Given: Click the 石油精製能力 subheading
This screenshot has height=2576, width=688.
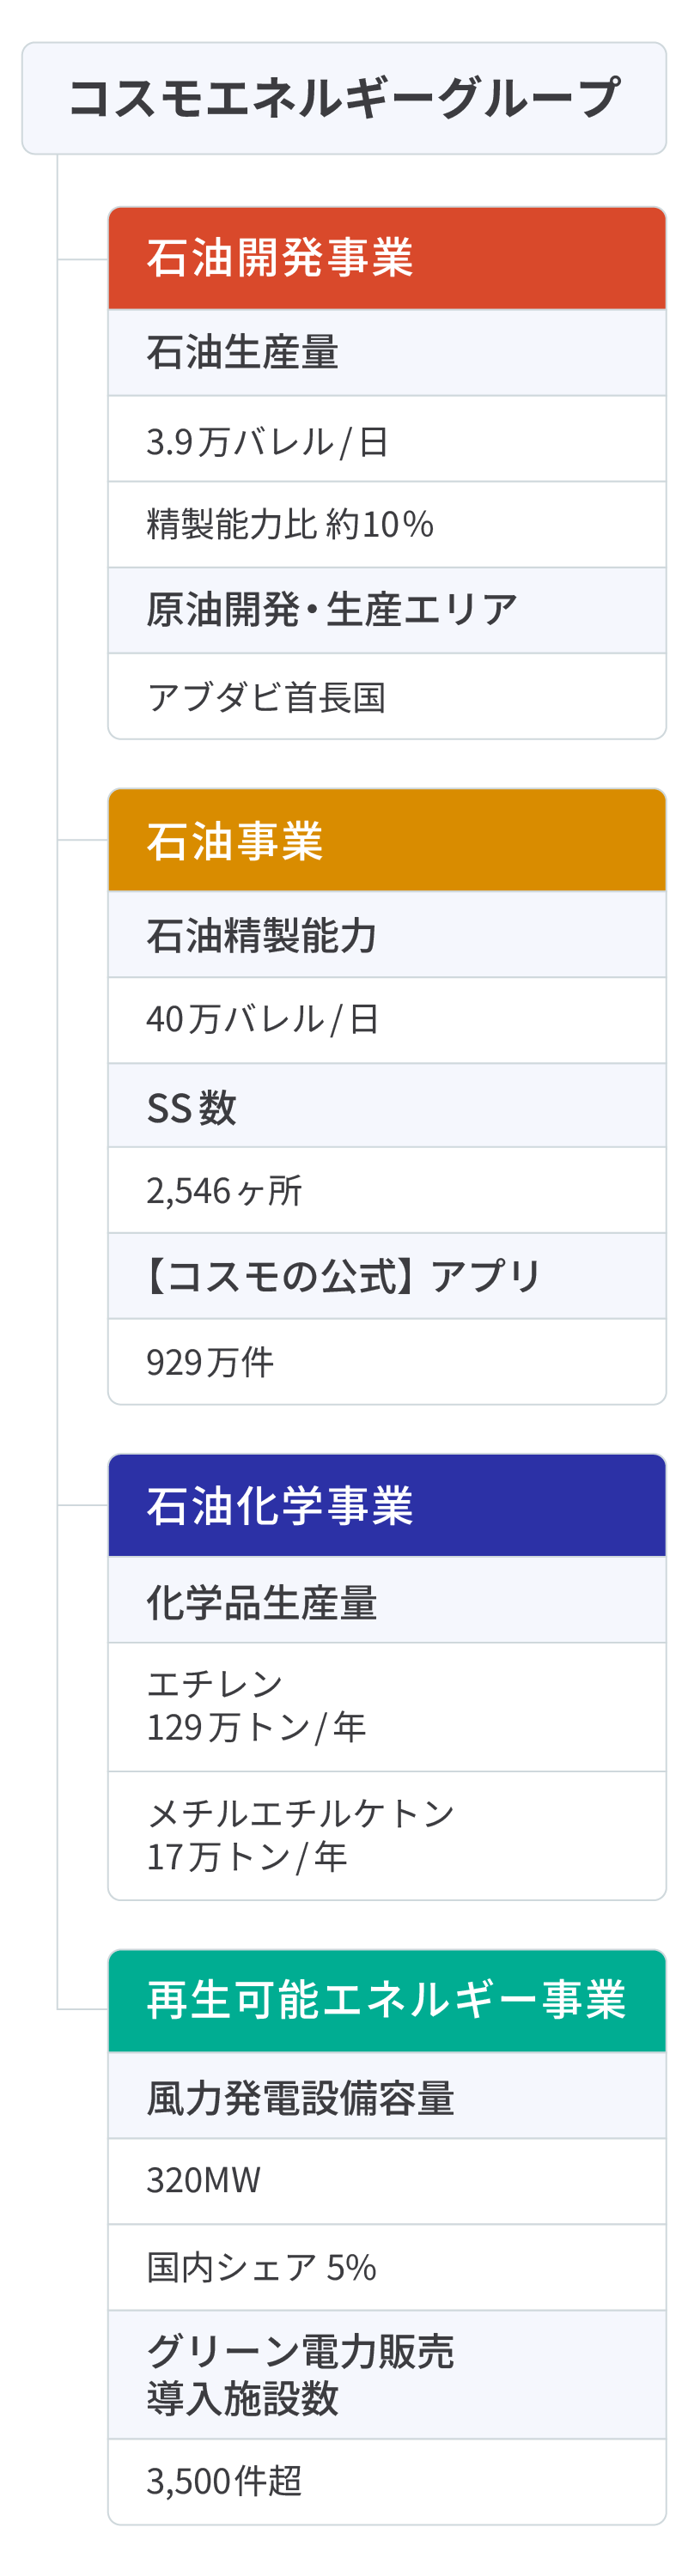Looking at the screenshot, I should click(387, 935).
